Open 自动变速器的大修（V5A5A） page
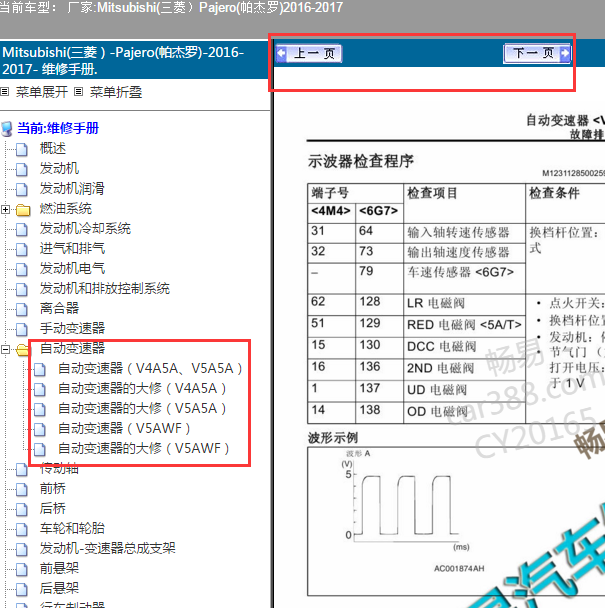This screenshot has height=608, width=605. click(x=142, y=409)
